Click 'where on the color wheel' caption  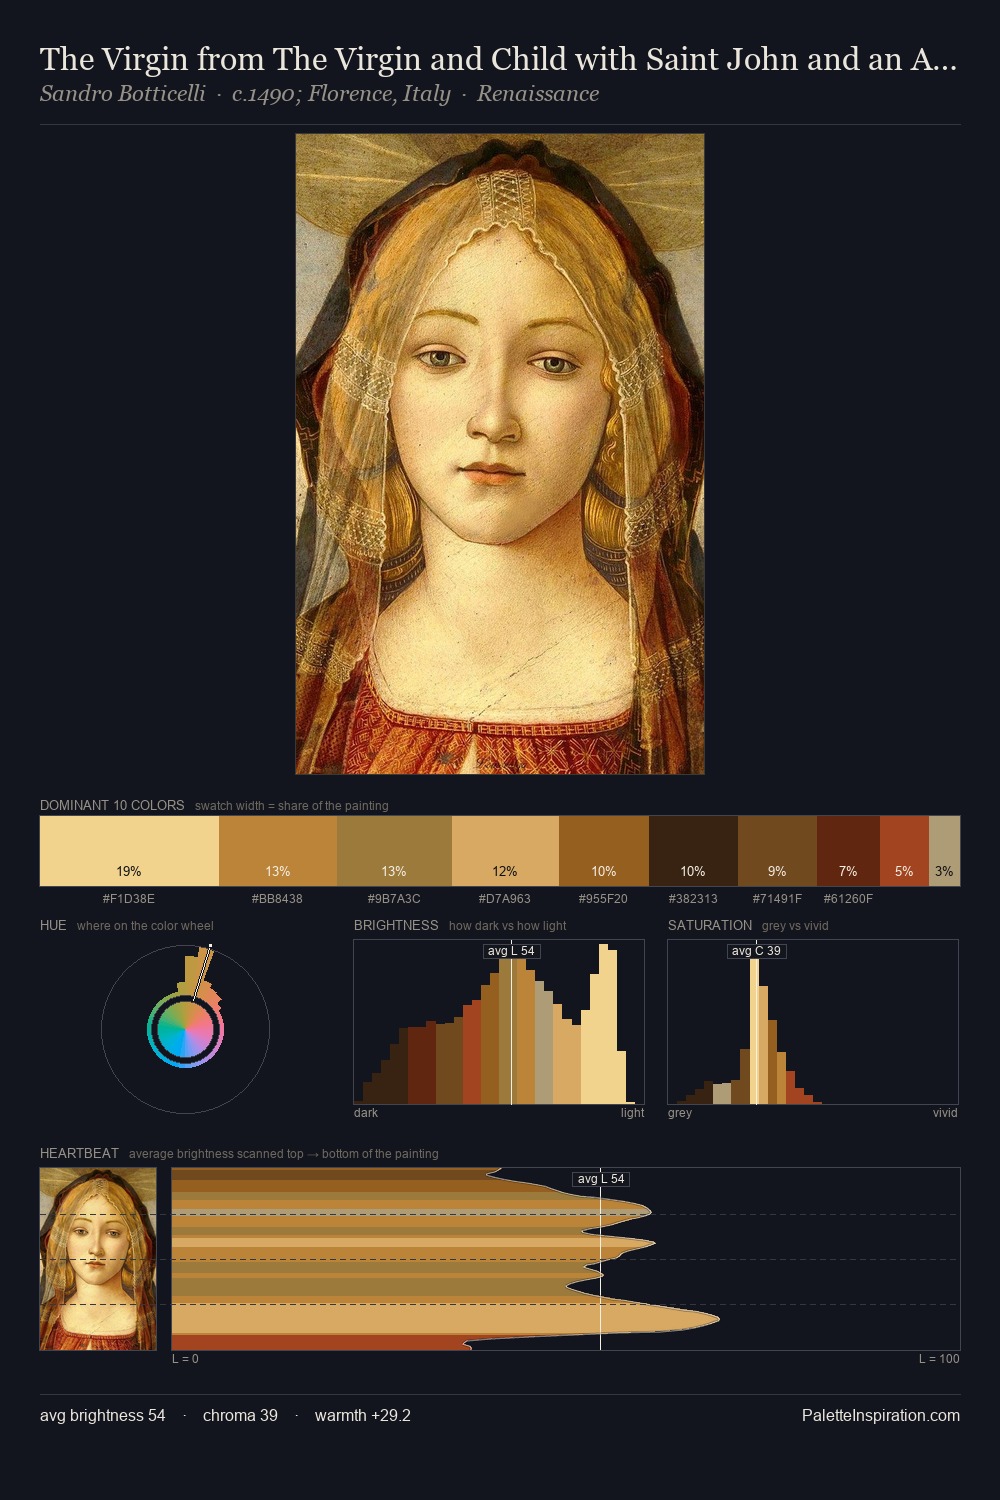145,926
